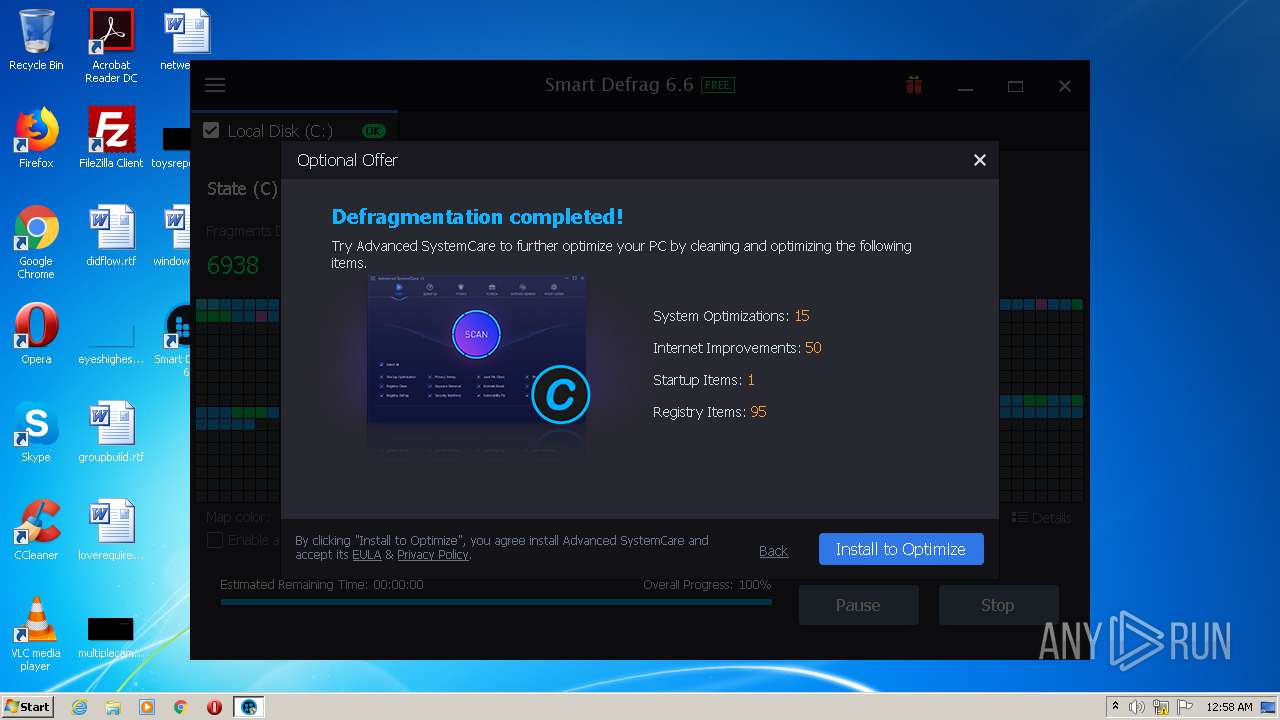This screenshot has height=720, width=1280.
Task: Maximize the Smart Defrag window
Action: click(1015, 86)
